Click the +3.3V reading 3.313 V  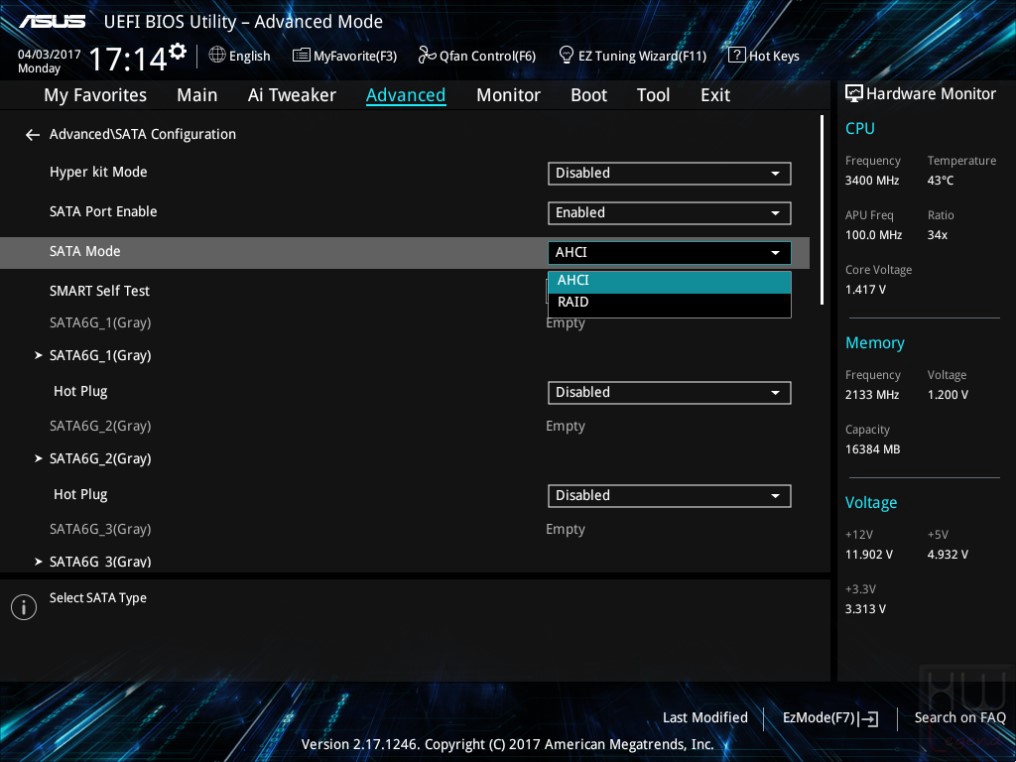(865, 609)
